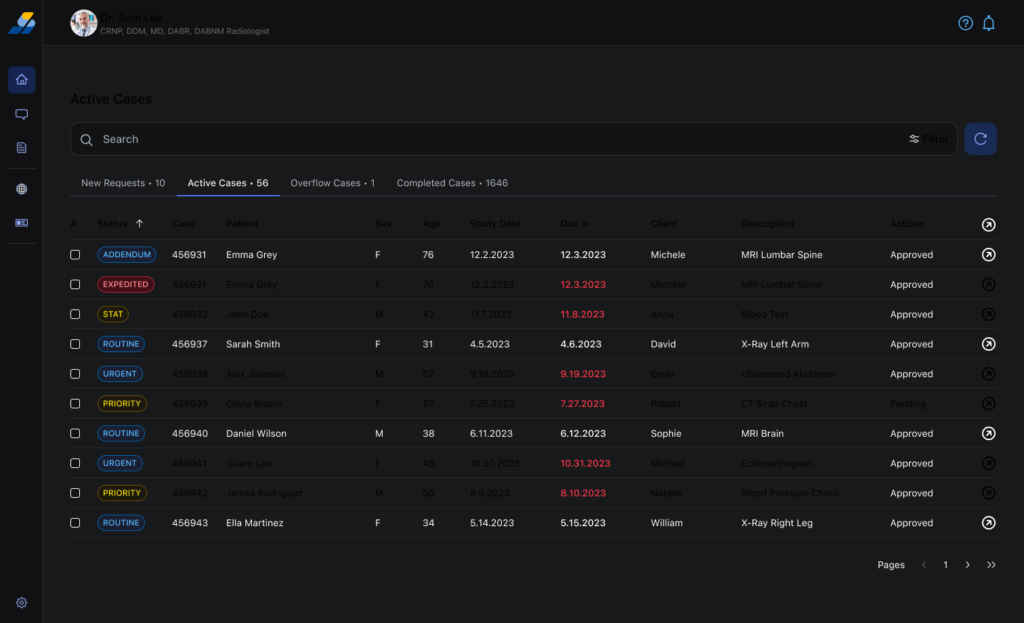
Task: Open the Completed Cases tab
Action: (x=452, y=183)
